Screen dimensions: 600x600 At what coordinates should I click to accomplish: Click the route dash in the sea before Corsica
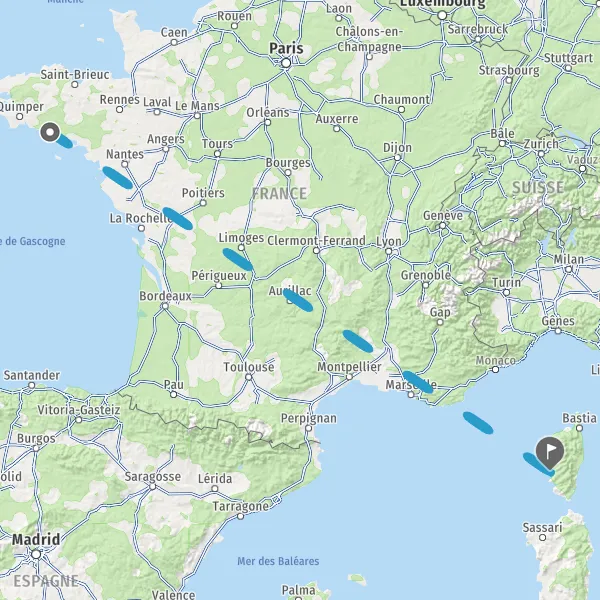point(478,423)
